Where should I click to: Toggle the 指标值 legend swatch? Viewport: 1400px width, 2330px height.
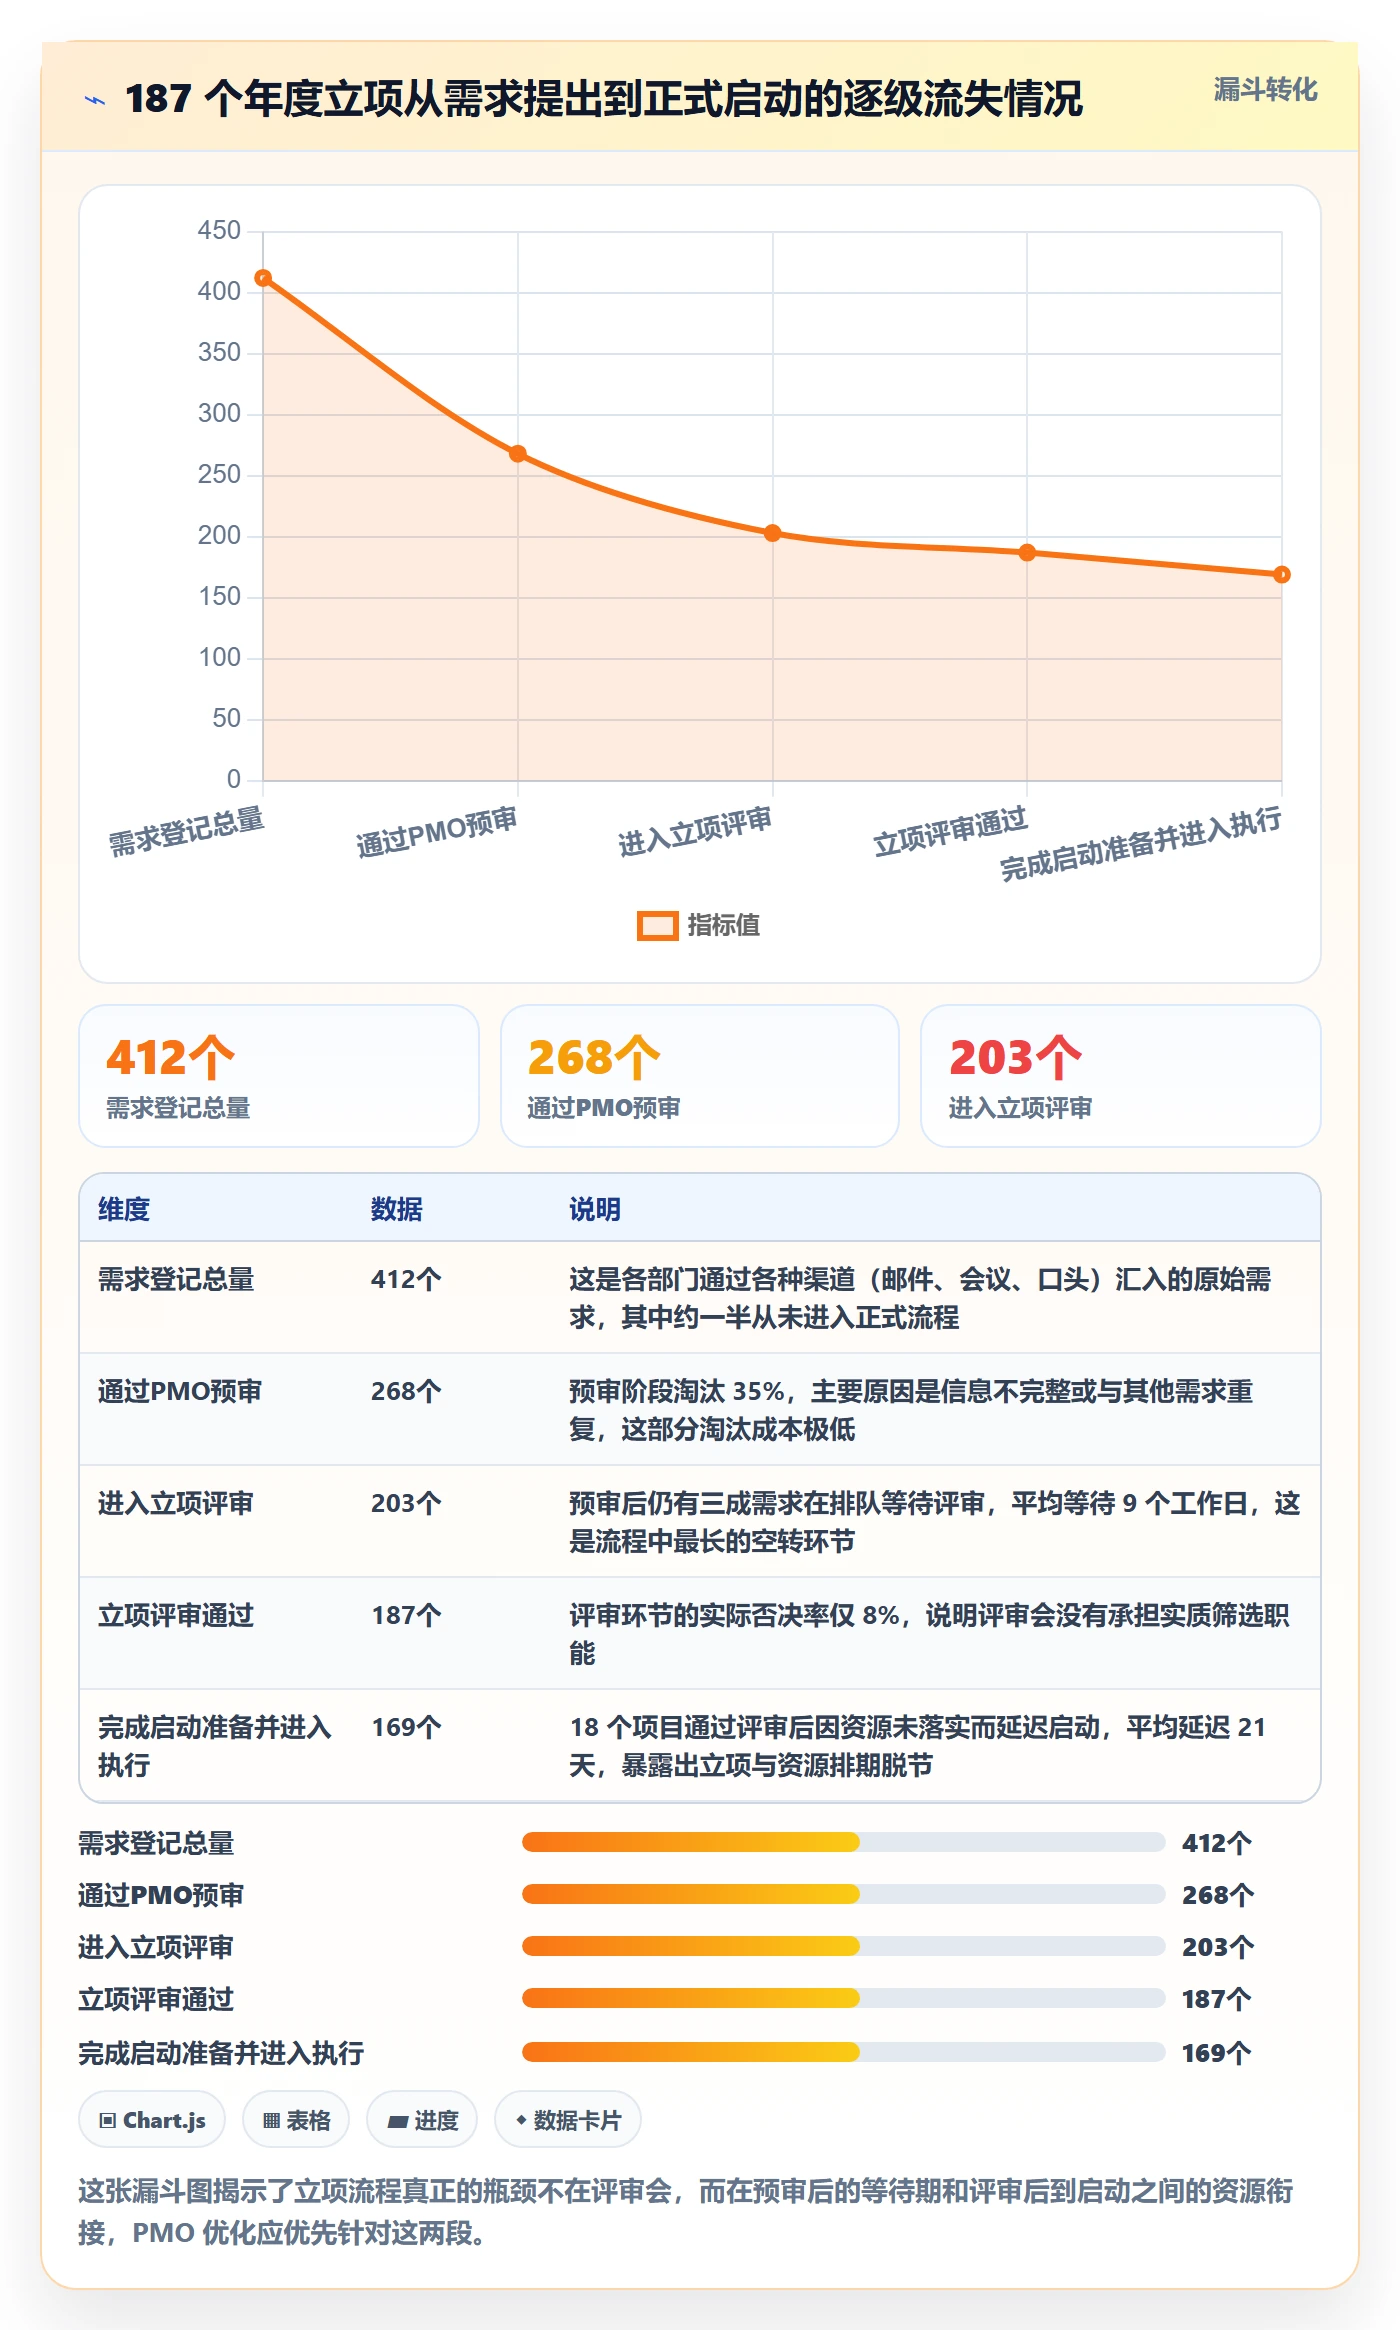point(657,926)
